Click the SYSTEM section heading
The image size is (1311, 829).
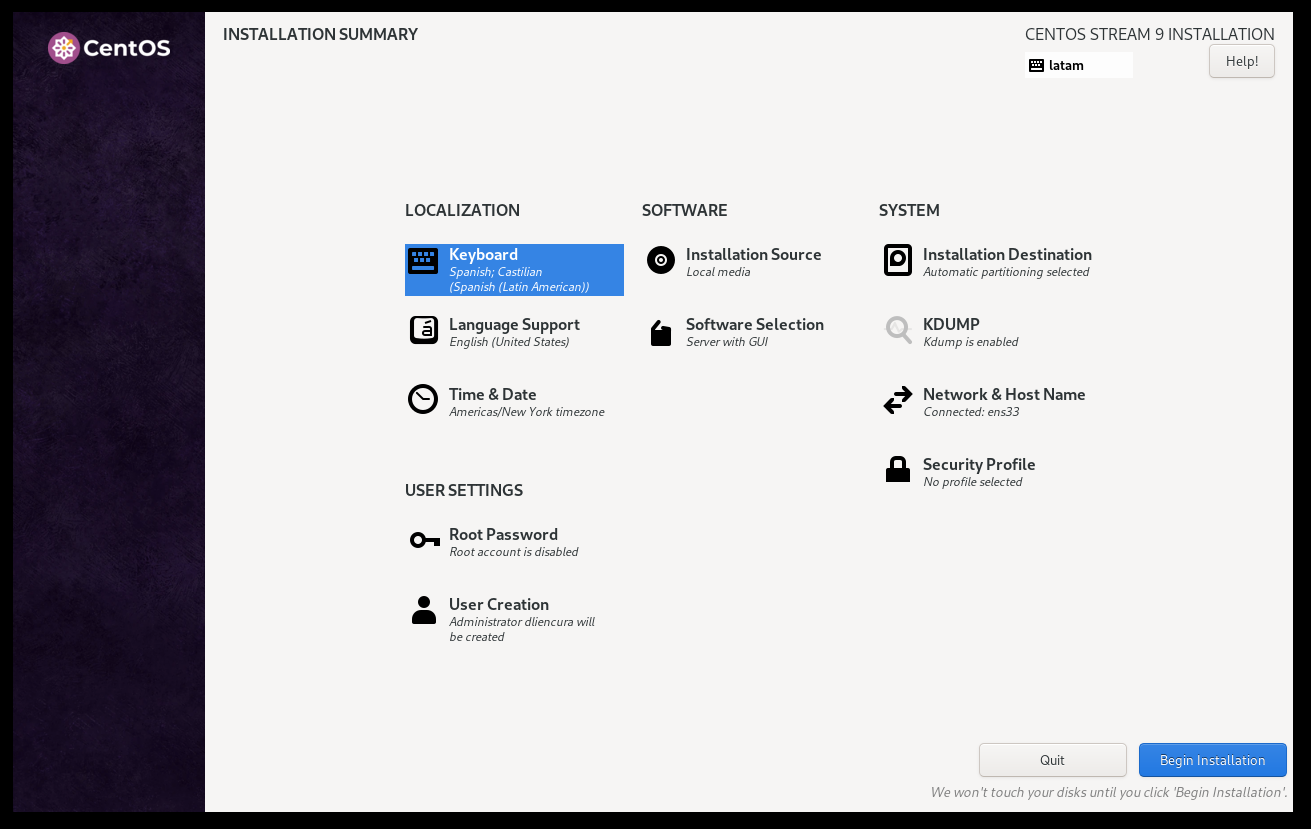coord(909,210)
